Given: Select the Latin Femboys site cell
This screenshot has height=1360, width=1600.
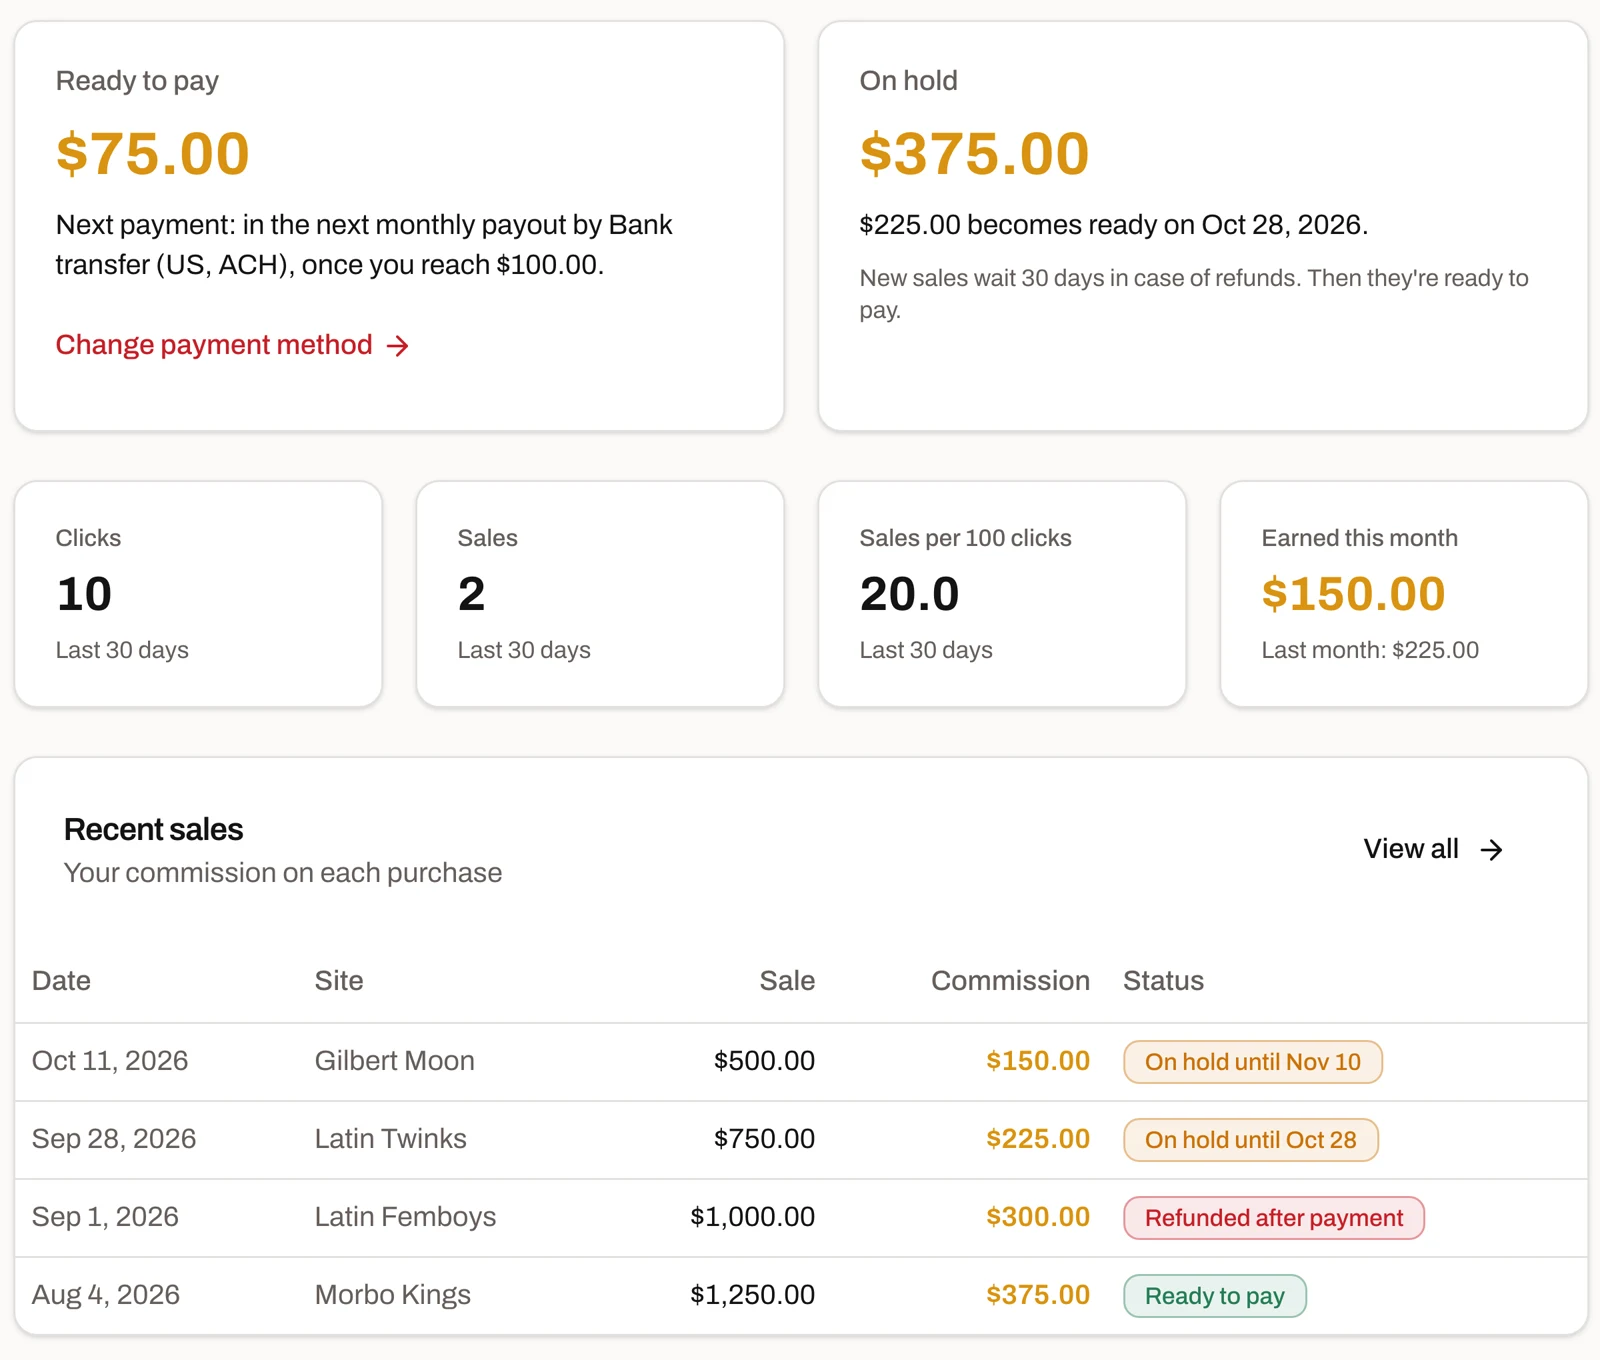Looking at the screenshot, I should click(x=406, y=1217).
